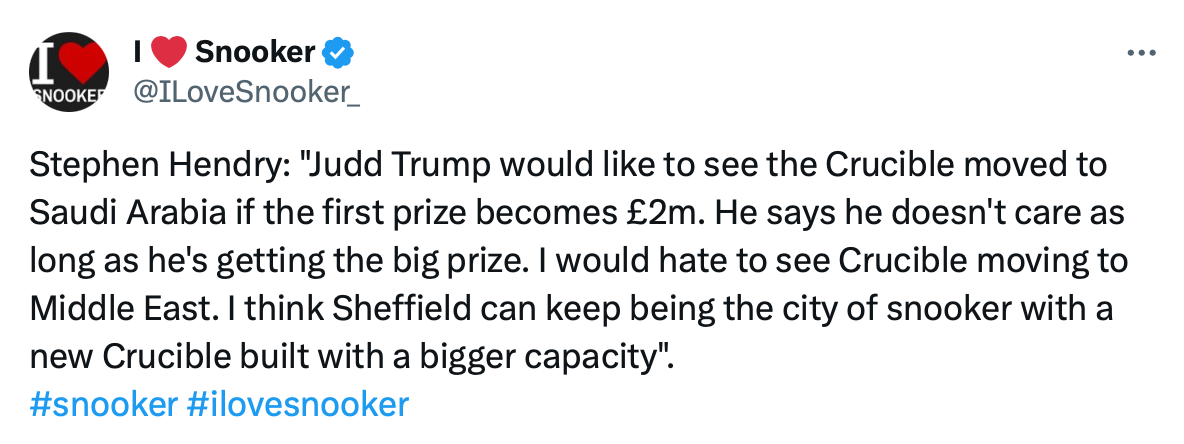Screen dimensions: 1184x444
Task: Open the #snooker hashtag
Action: coord(103,405)
